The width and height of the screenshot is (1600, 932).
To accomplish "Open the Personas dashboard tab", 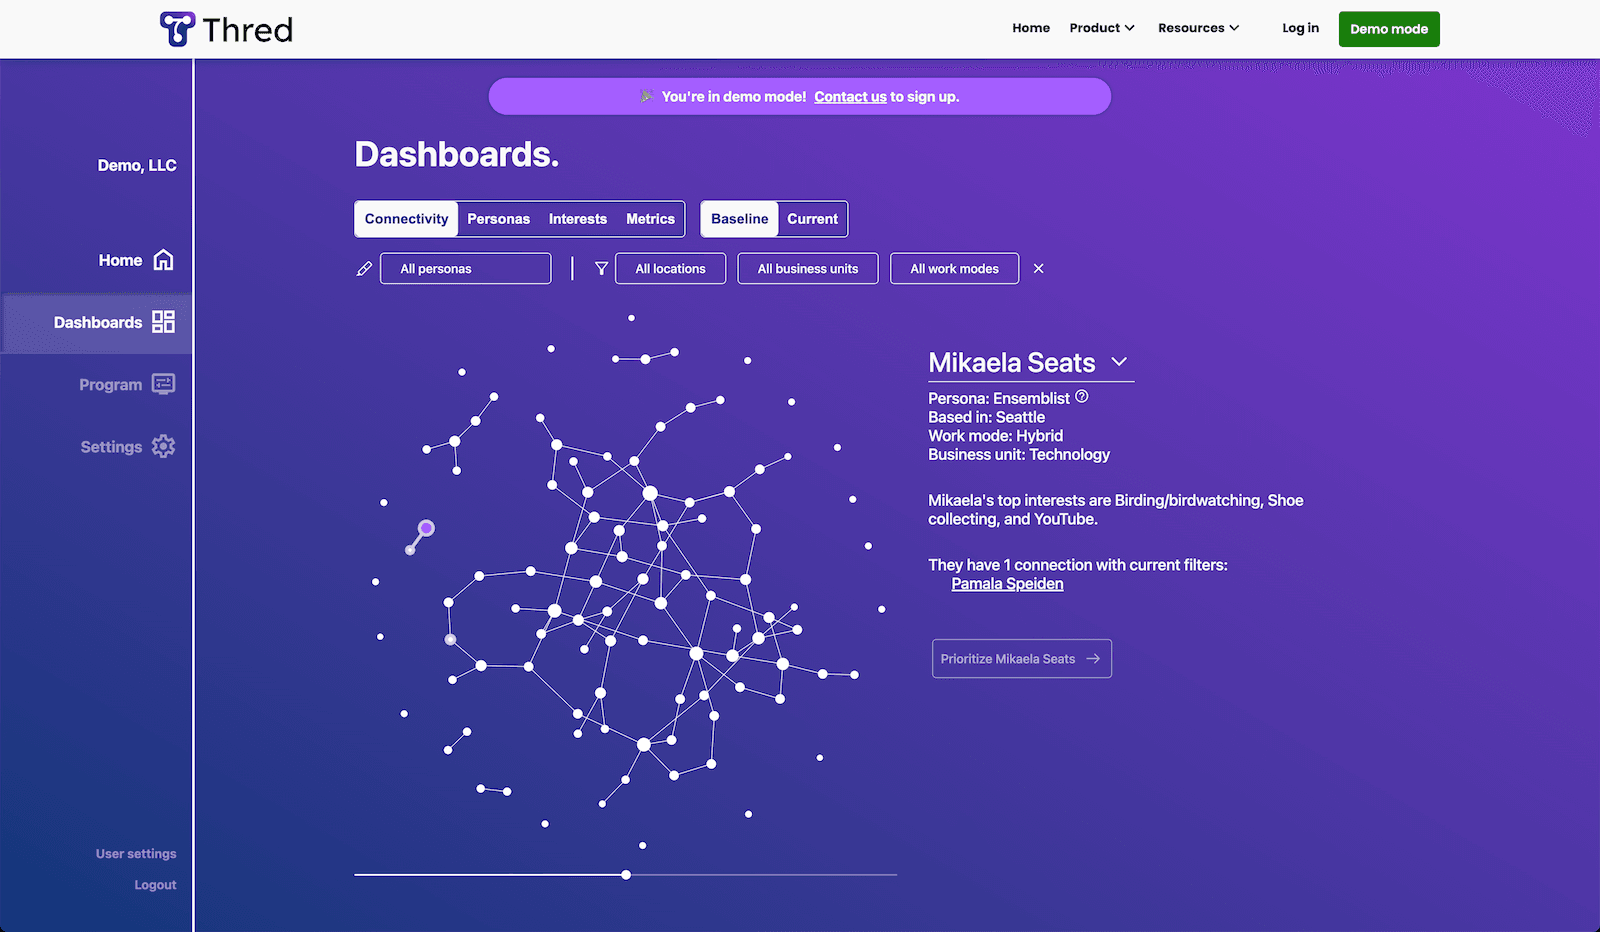I will pos(498,219).
